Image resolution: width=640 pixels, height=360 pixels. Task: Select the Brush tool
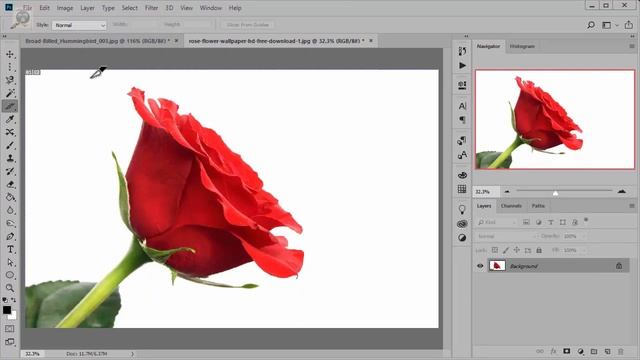click(x=10, y=145)
